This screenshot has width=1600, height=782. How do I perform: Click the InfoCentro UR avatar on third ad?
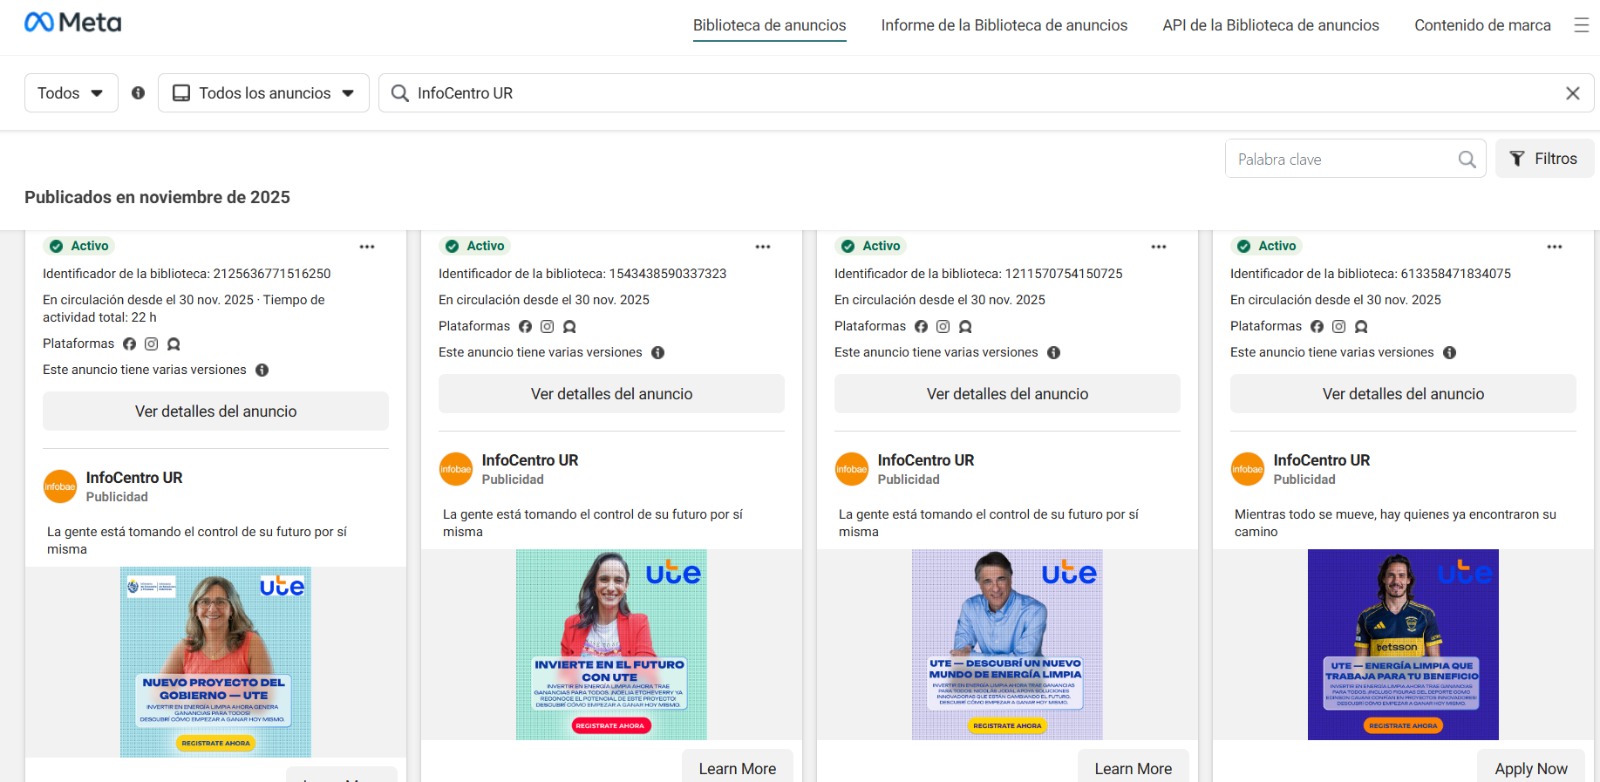pos(852,469)
